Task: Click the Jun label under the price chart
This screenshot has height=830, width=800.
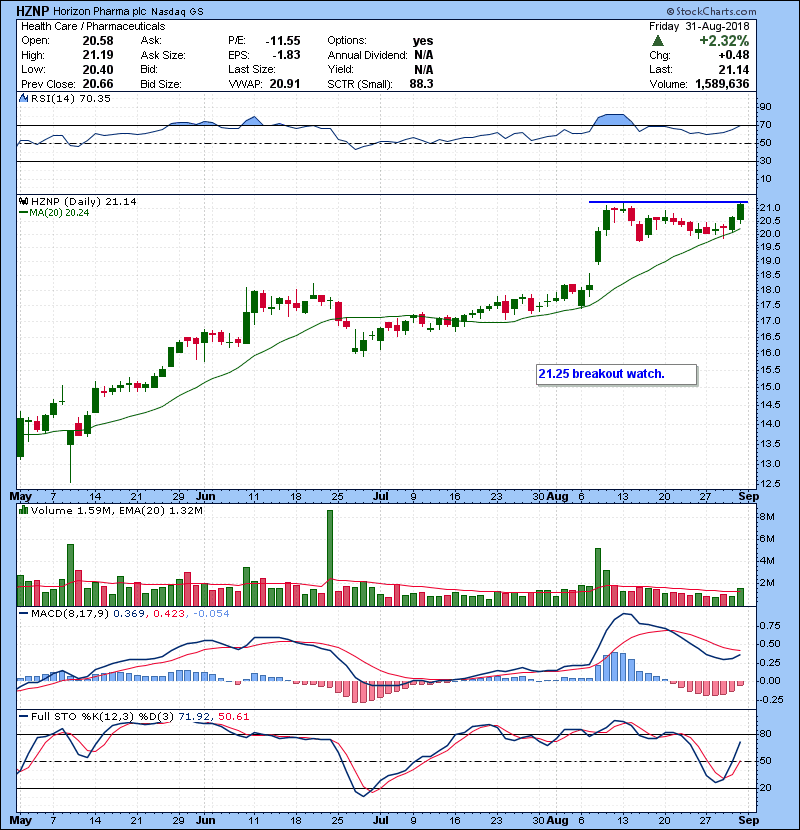Action: tap(205, 497)
